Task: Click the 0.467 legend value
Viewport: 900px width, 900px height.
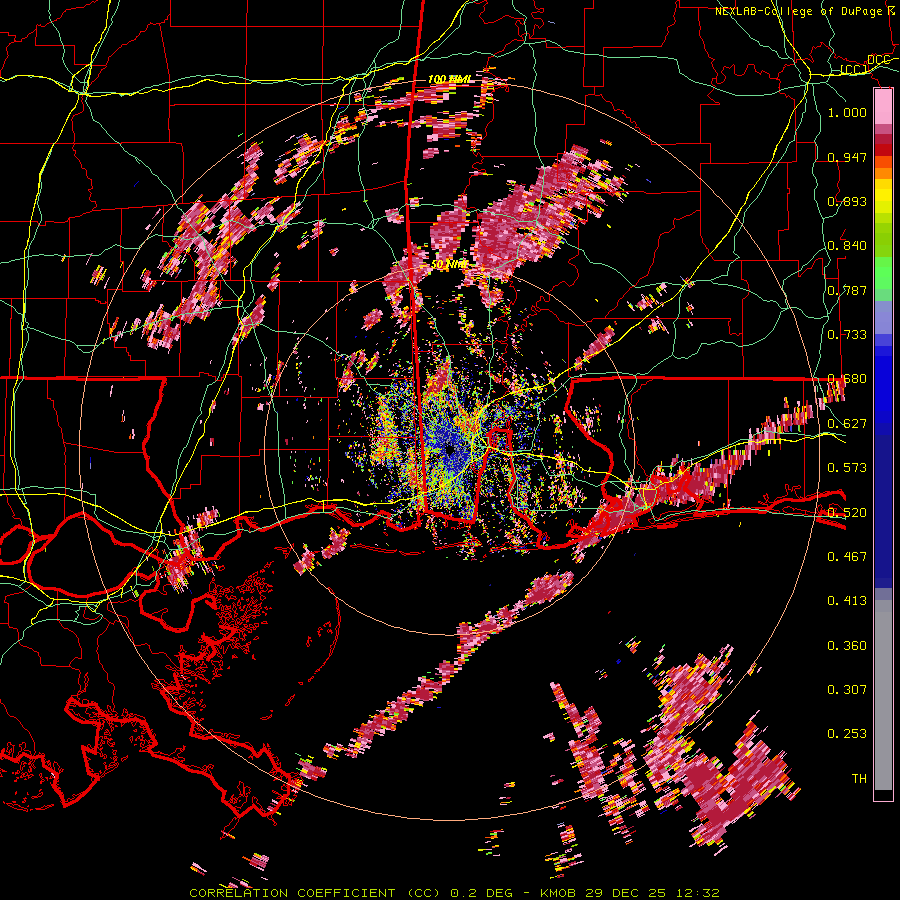Action: pyautogui.click(x=847, y=556)
